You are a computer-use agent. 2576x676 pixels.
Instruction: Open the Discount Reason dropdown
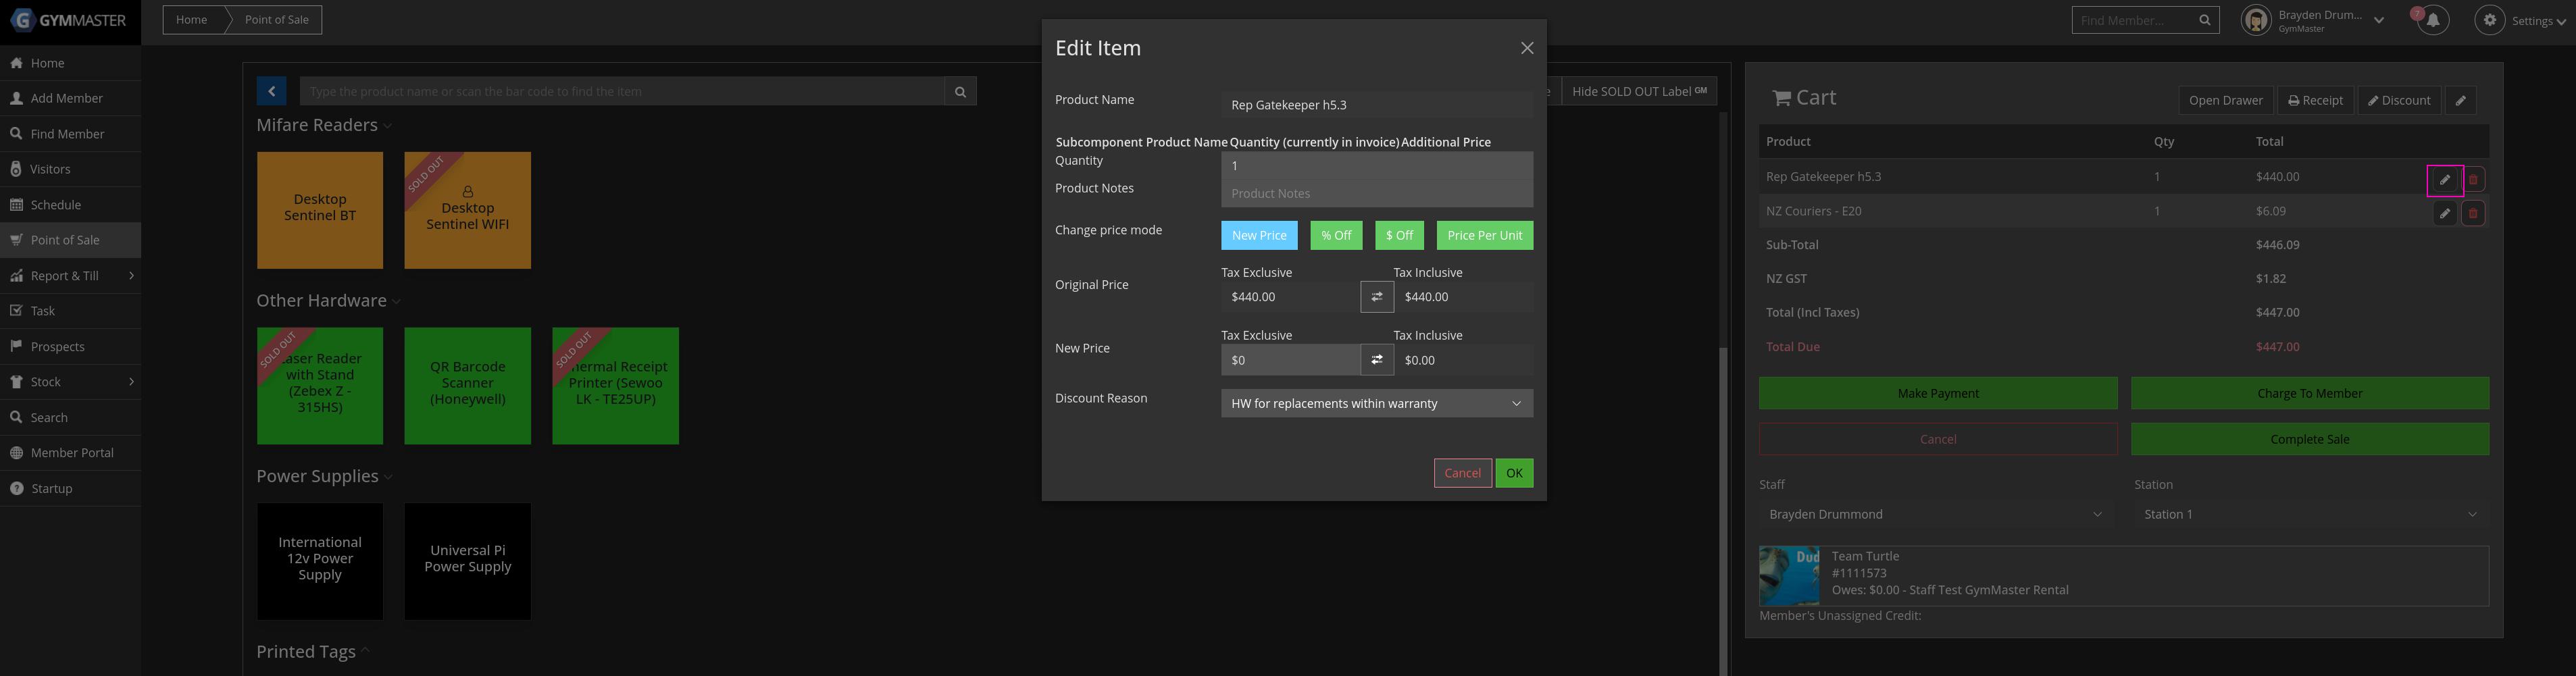1376,404
